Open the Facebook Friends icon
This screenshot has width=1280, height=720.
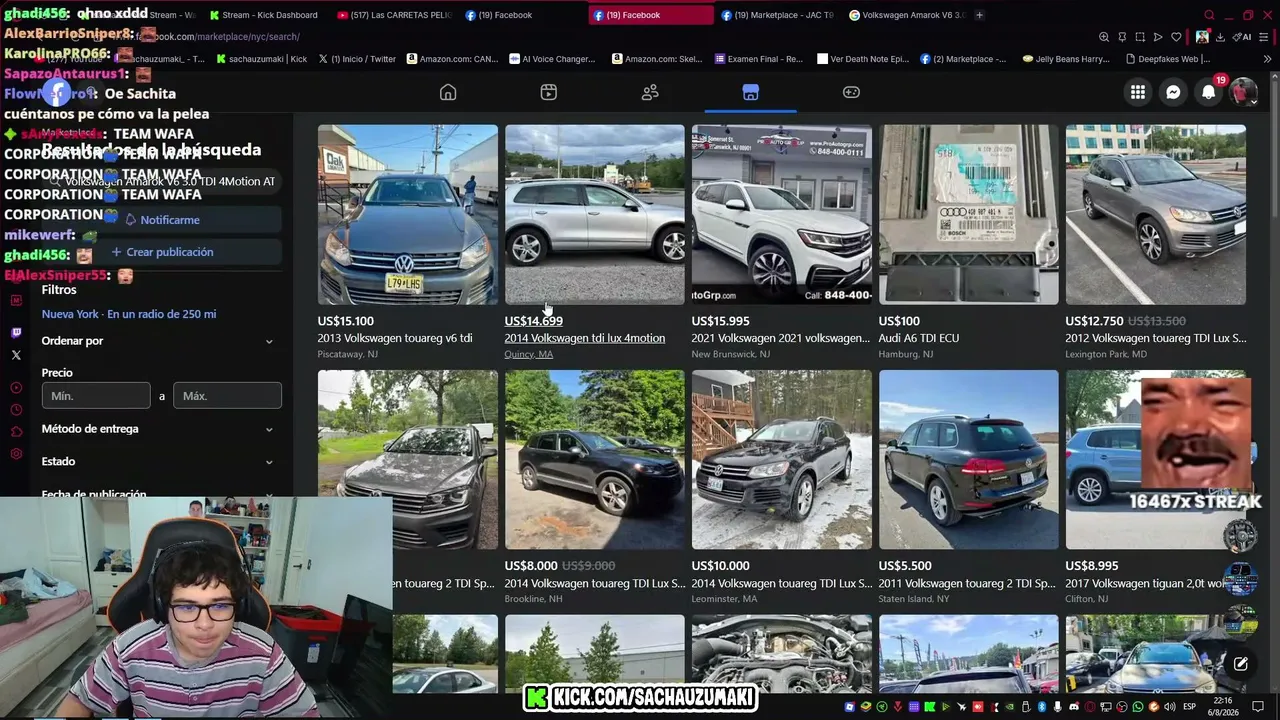coord(650,92)
